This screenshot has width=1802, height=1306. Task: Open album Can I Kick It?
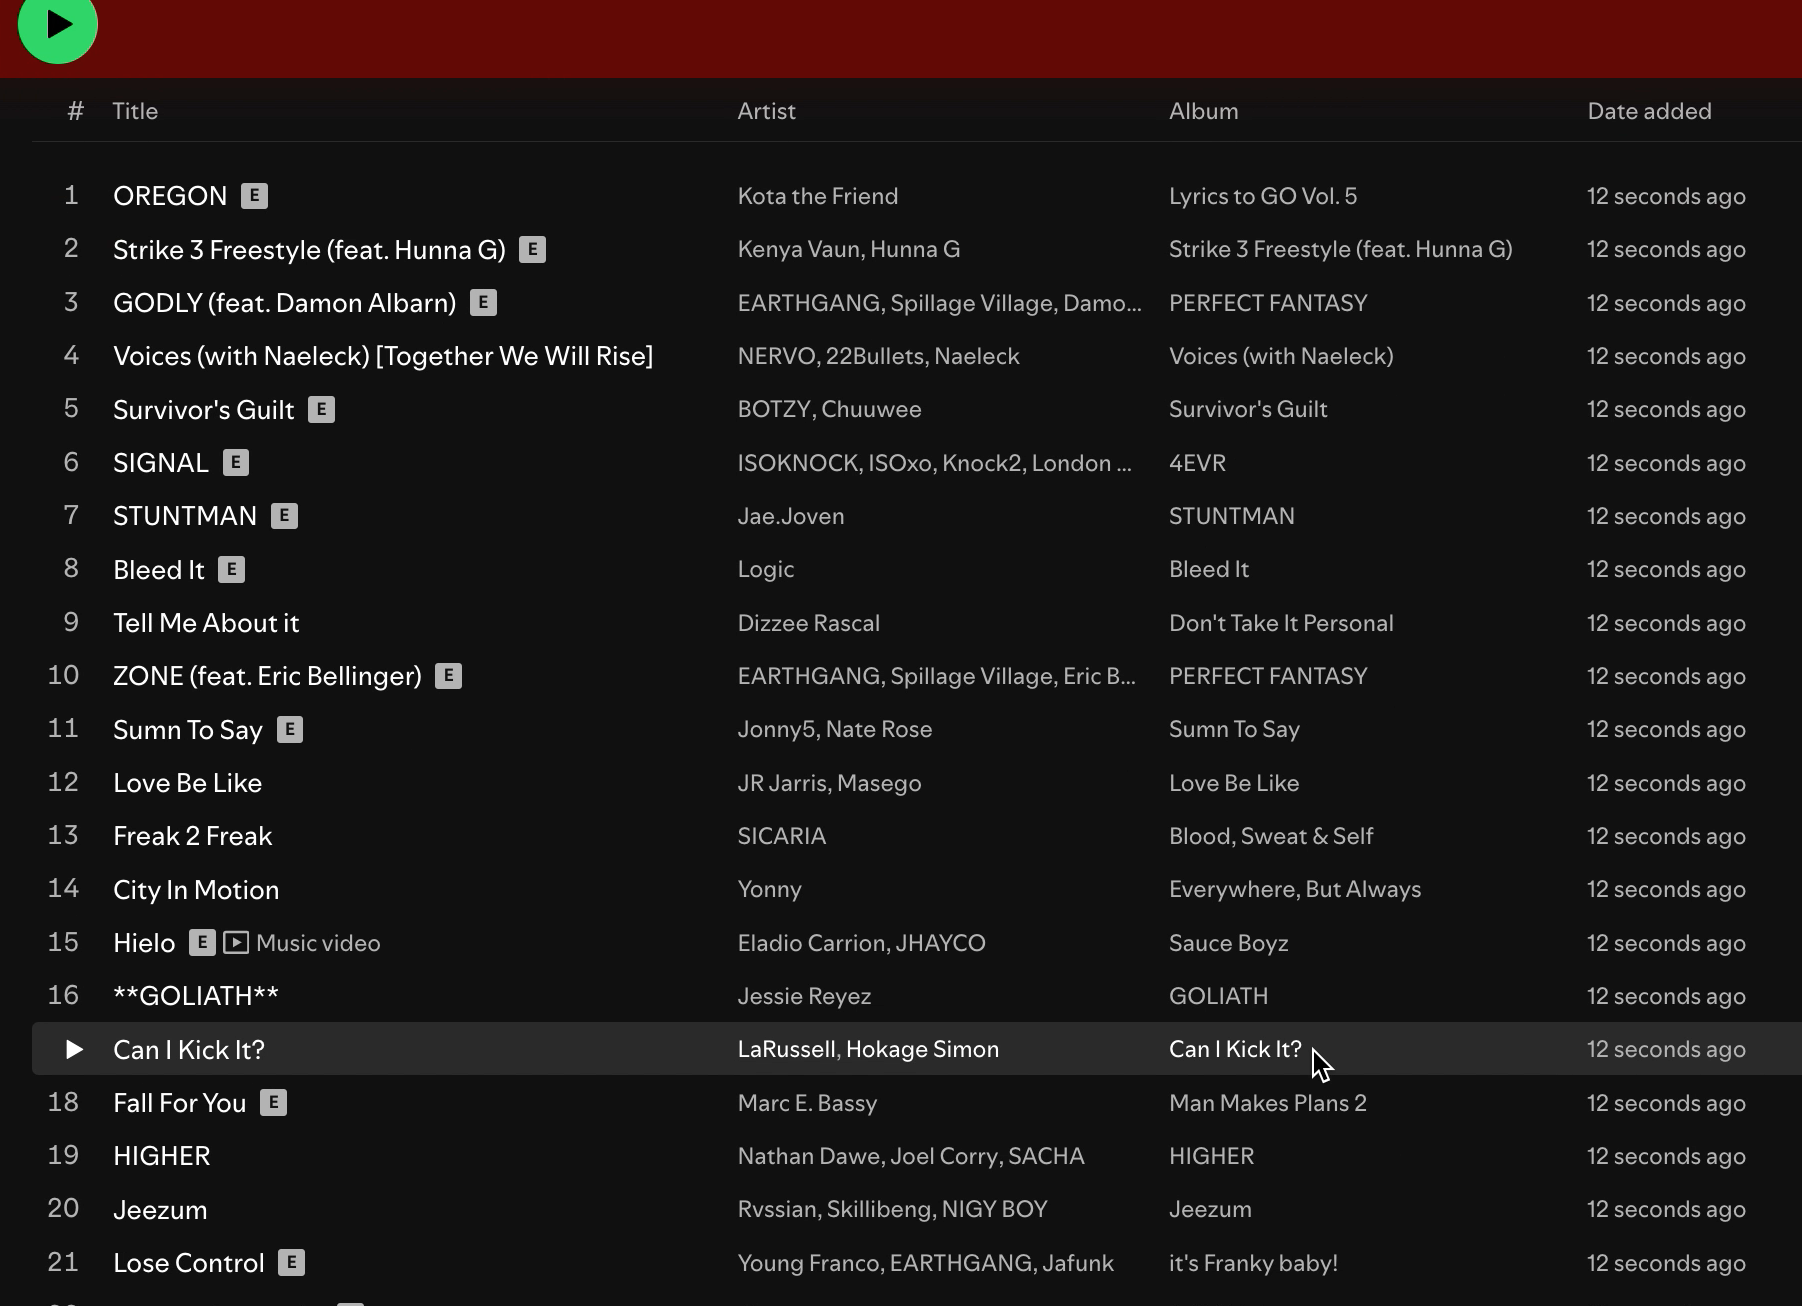[x=1235, y=1049]
